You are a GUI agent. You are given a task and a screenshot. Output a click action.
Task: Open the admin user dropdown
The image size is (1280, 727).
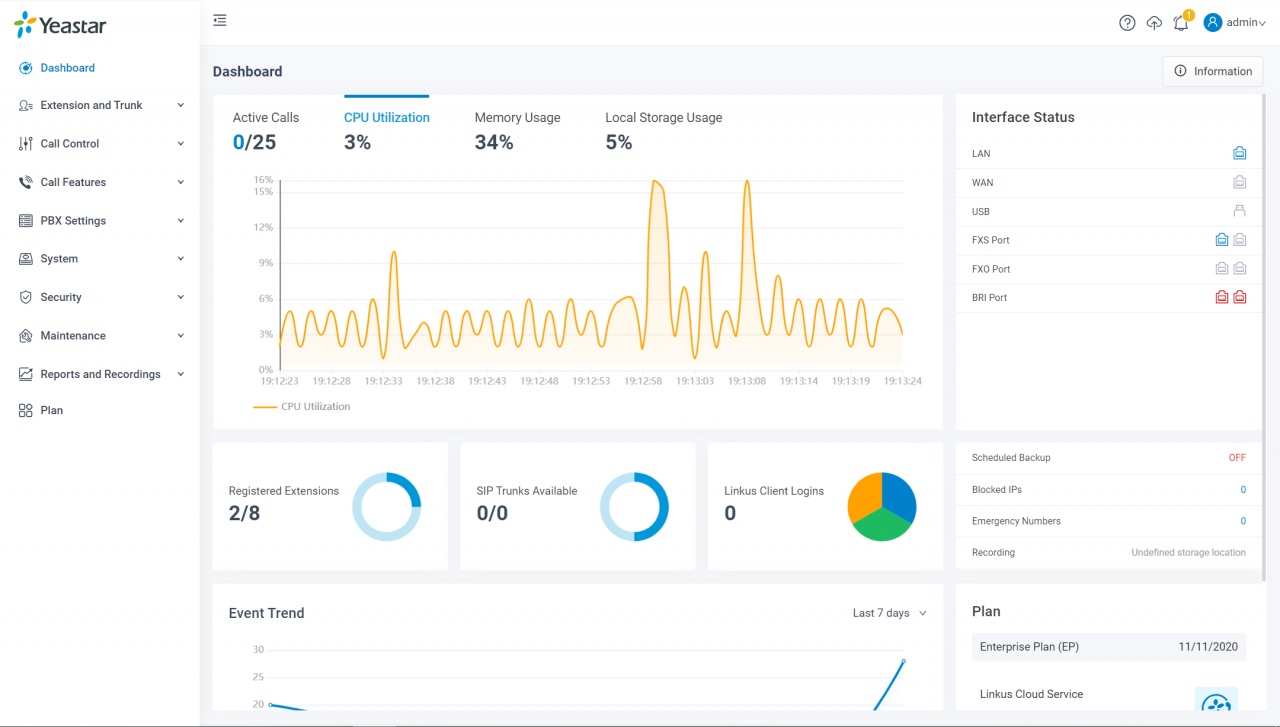(x=1235, y=23)
